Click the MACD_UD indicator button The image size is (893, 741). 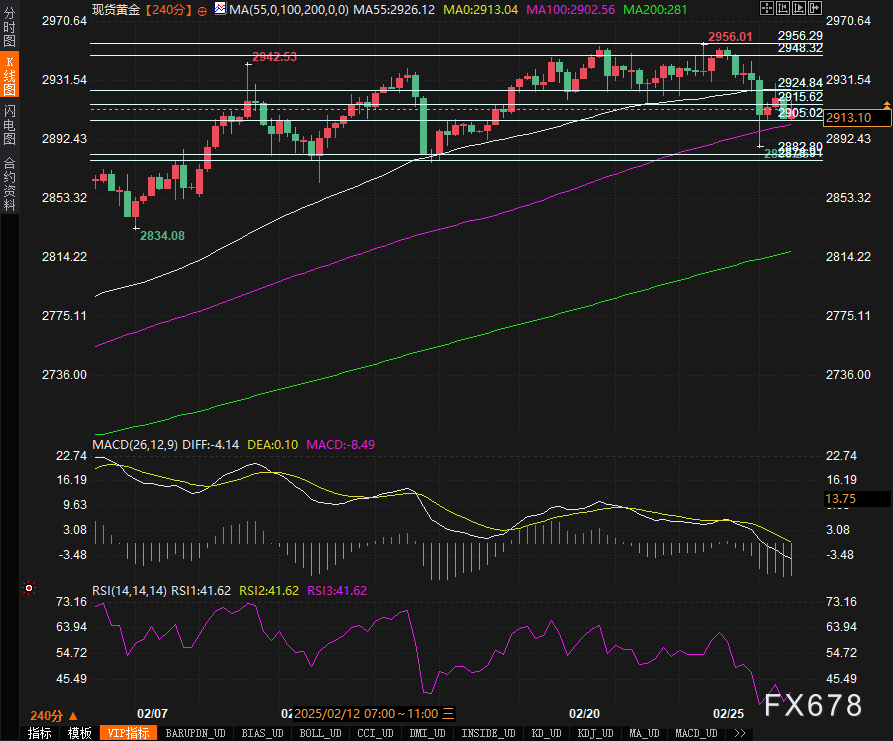tap(696, 733)
